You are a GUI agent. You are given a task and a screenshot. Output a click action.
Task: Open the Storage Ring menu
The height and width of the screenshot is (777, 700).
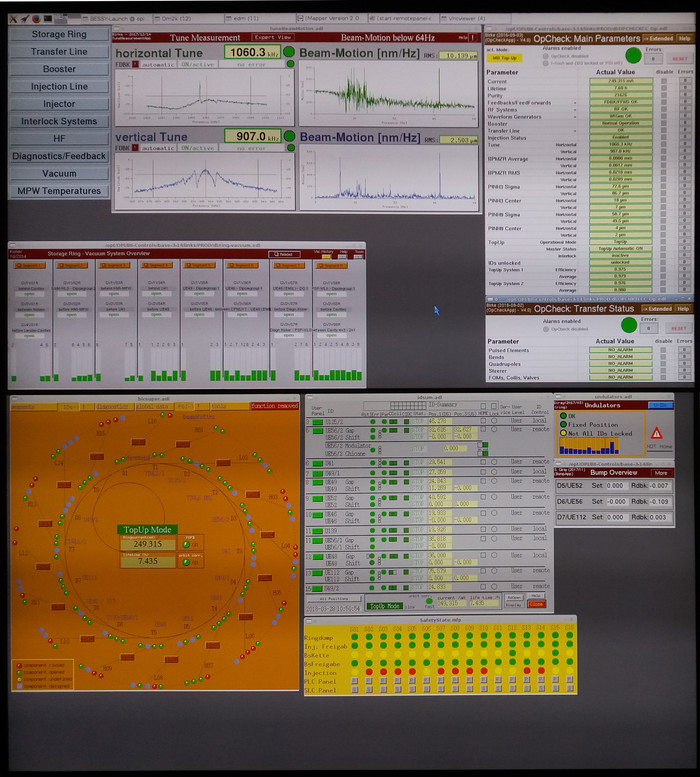[58, 35]
